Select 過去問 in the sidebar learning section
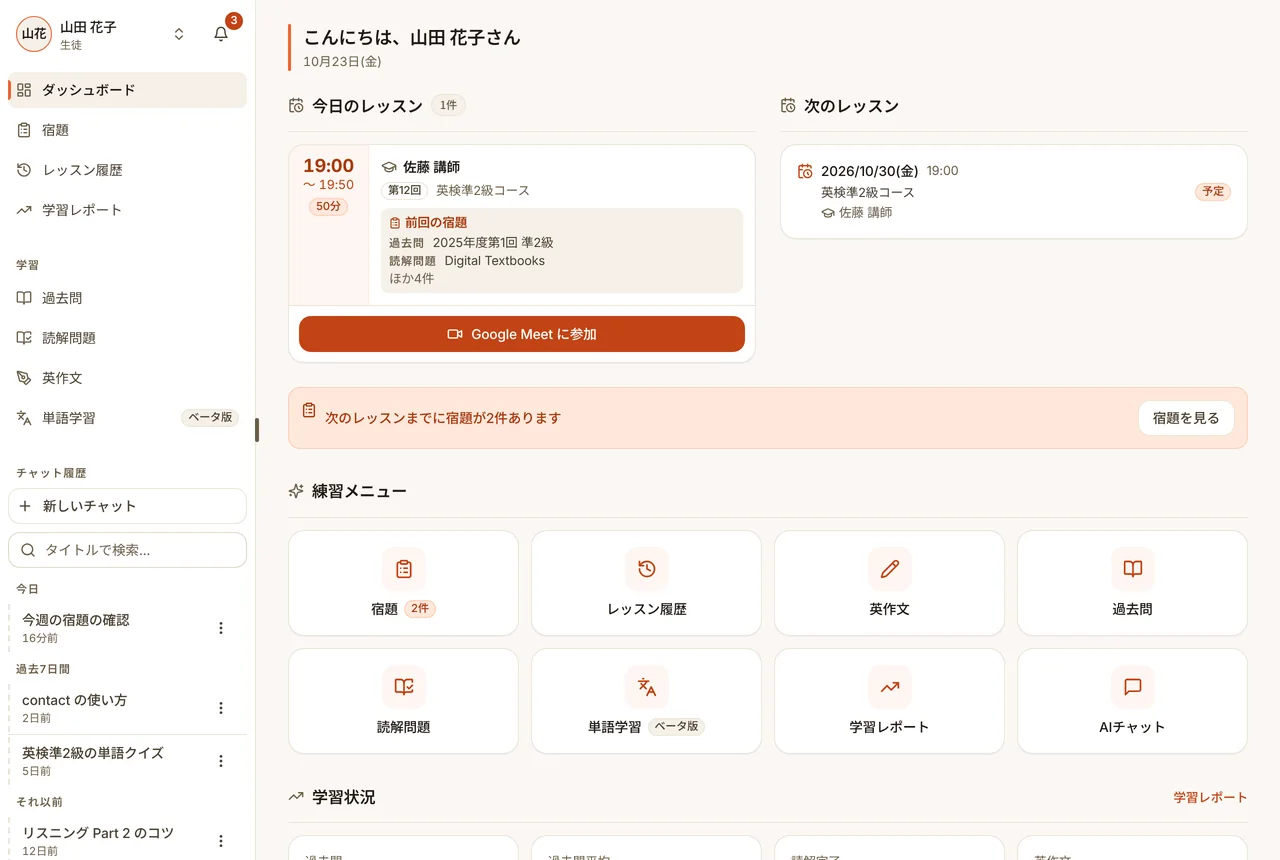Image resolution: width=1280 pixels, height=860 pixels. 127,298
